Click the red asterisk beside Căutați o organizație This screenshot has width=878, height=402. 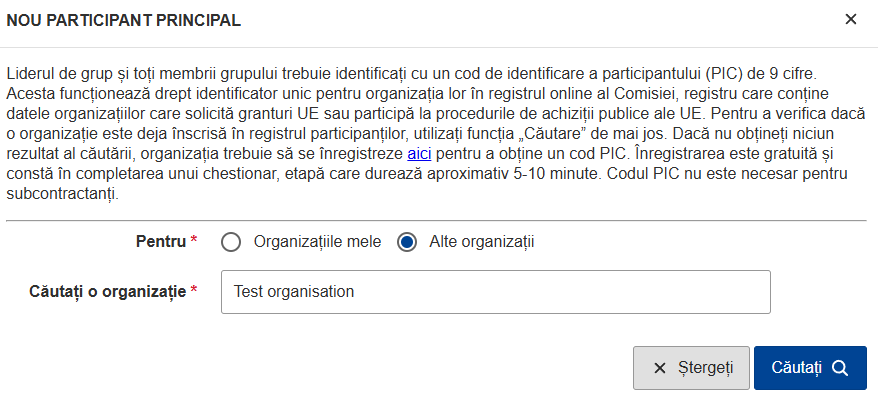(x=194, y=291)
